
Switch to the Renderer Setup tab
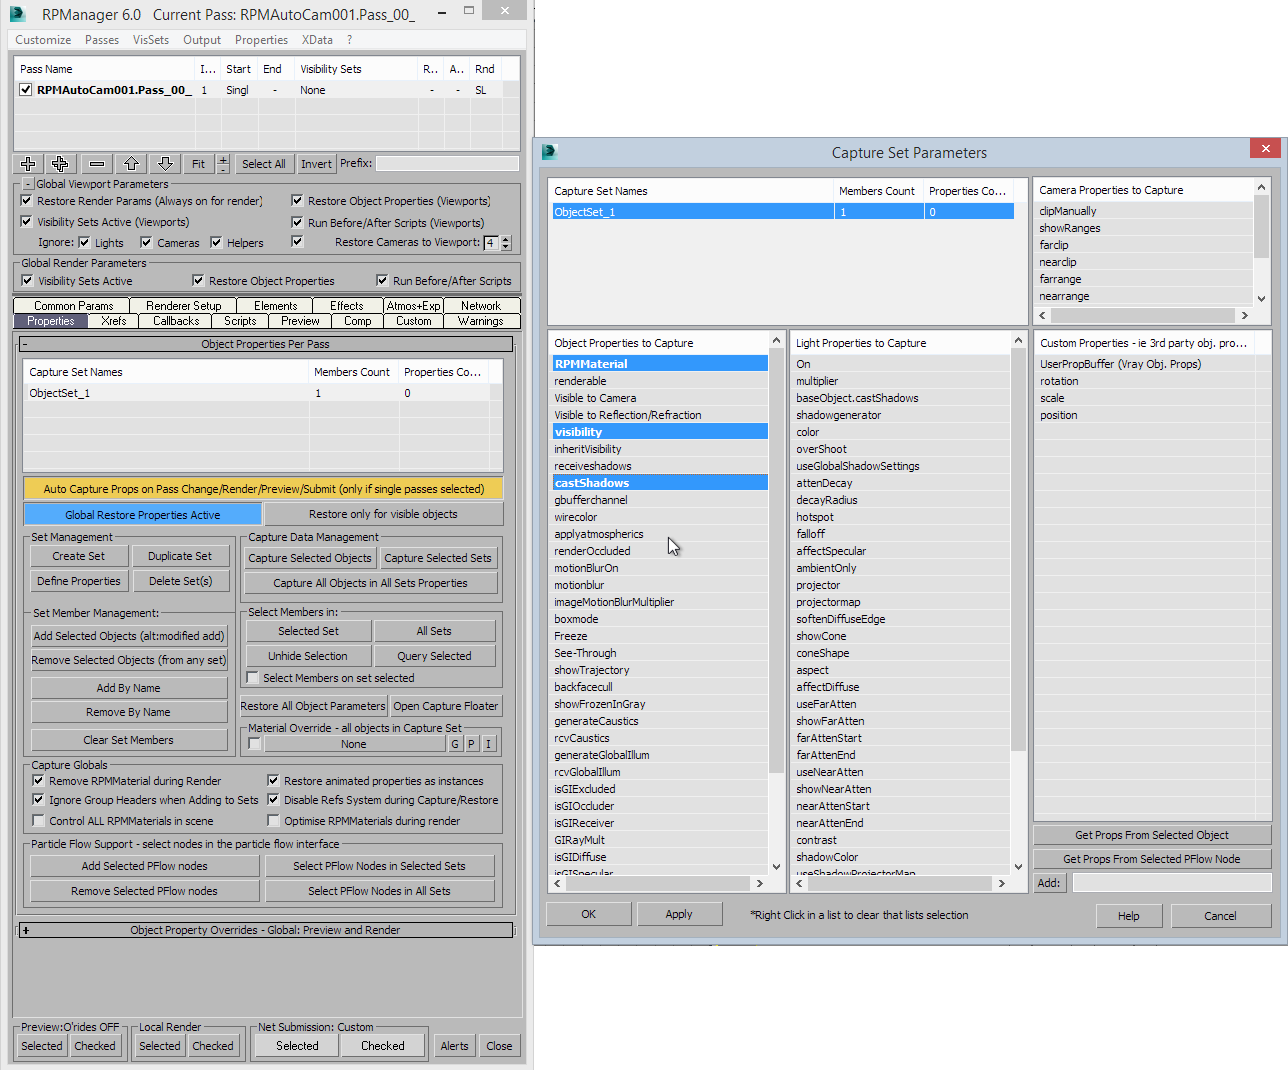(x=183, y=306)
